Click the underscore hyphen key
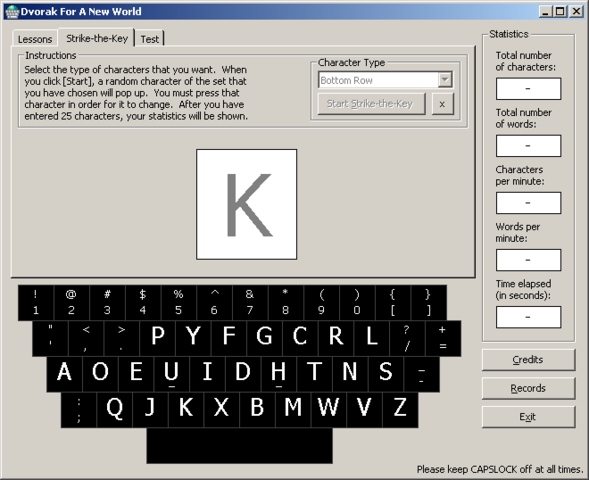The image size is (589, 480). click(x=421, y=374)
